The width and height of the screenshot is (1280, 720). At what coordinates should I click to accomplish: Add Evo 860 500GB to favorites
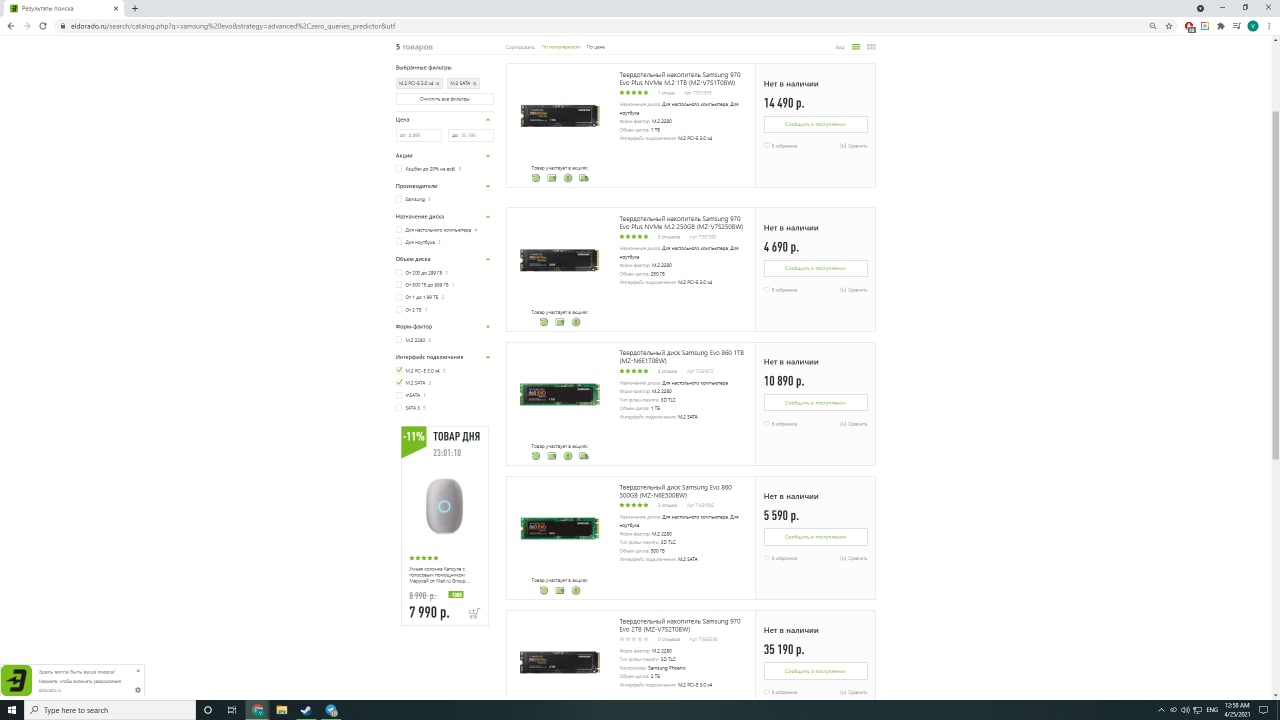pyautogui.click(x=781, y=558)
